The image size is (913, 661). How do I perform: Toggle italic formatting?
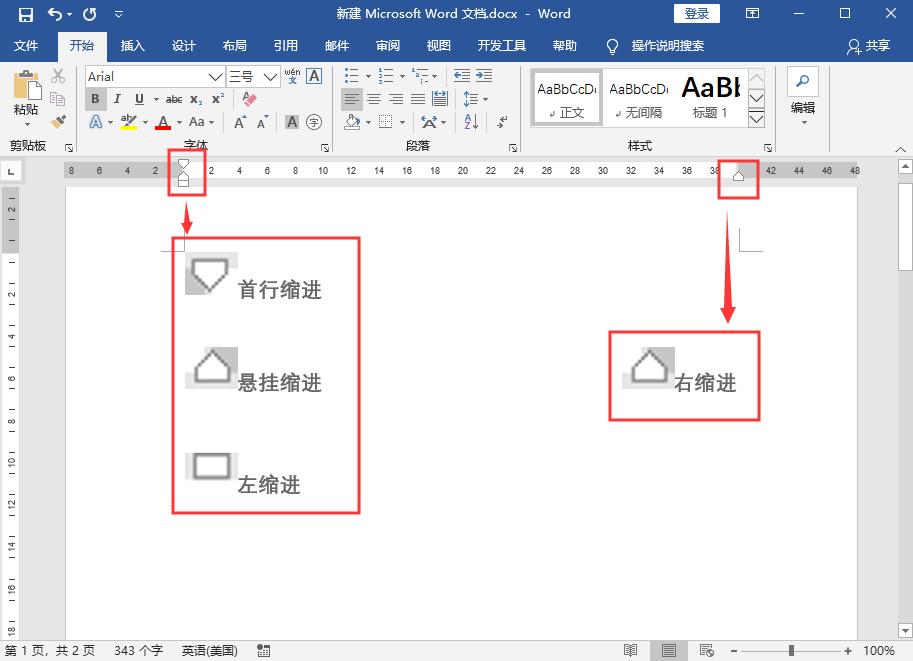117,98
